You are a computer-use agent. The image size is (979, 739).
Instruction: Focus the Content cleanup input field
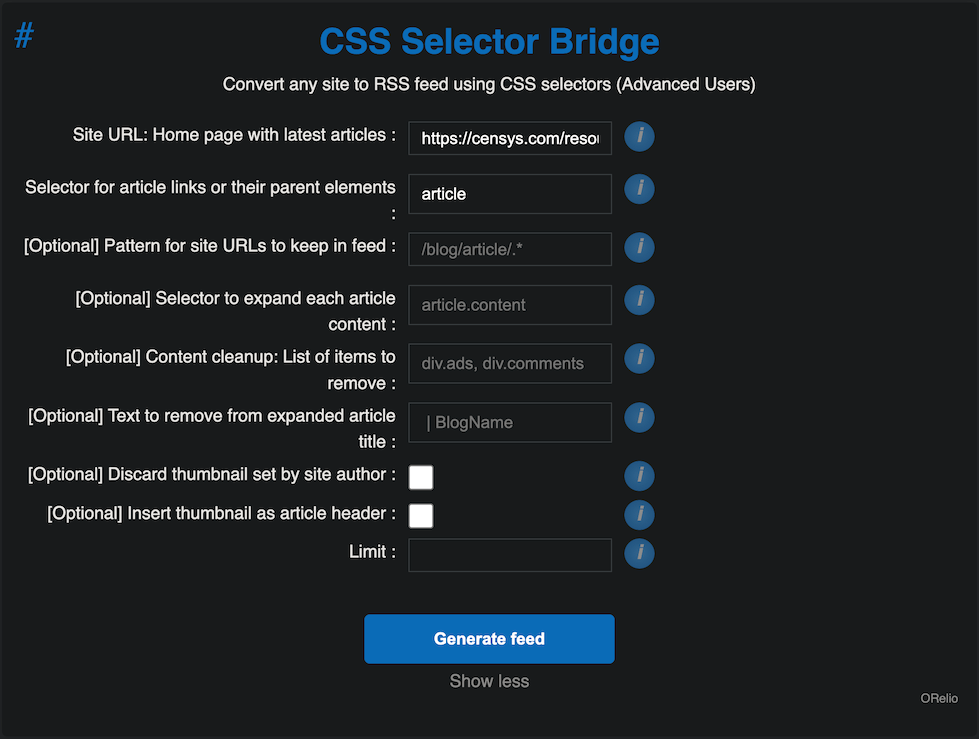pos(510,364)
